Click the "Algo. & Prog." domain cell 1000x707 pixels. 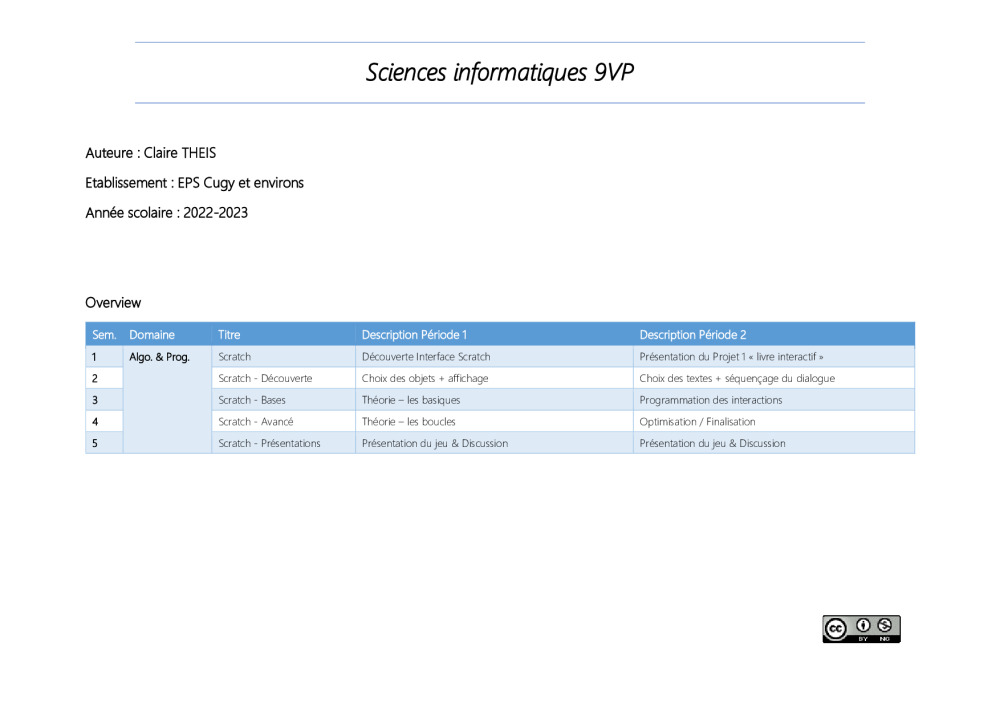(159, 357)
